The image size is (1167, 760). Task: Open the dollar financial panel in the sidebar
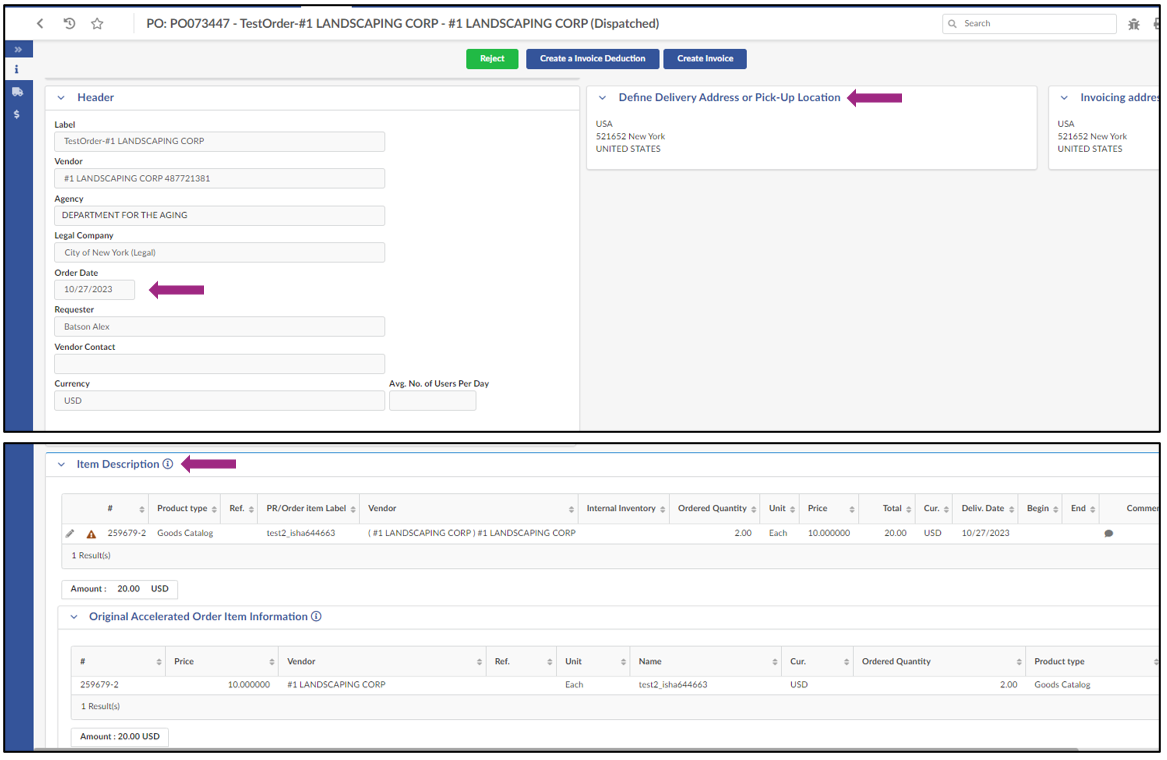coord(16,113)
